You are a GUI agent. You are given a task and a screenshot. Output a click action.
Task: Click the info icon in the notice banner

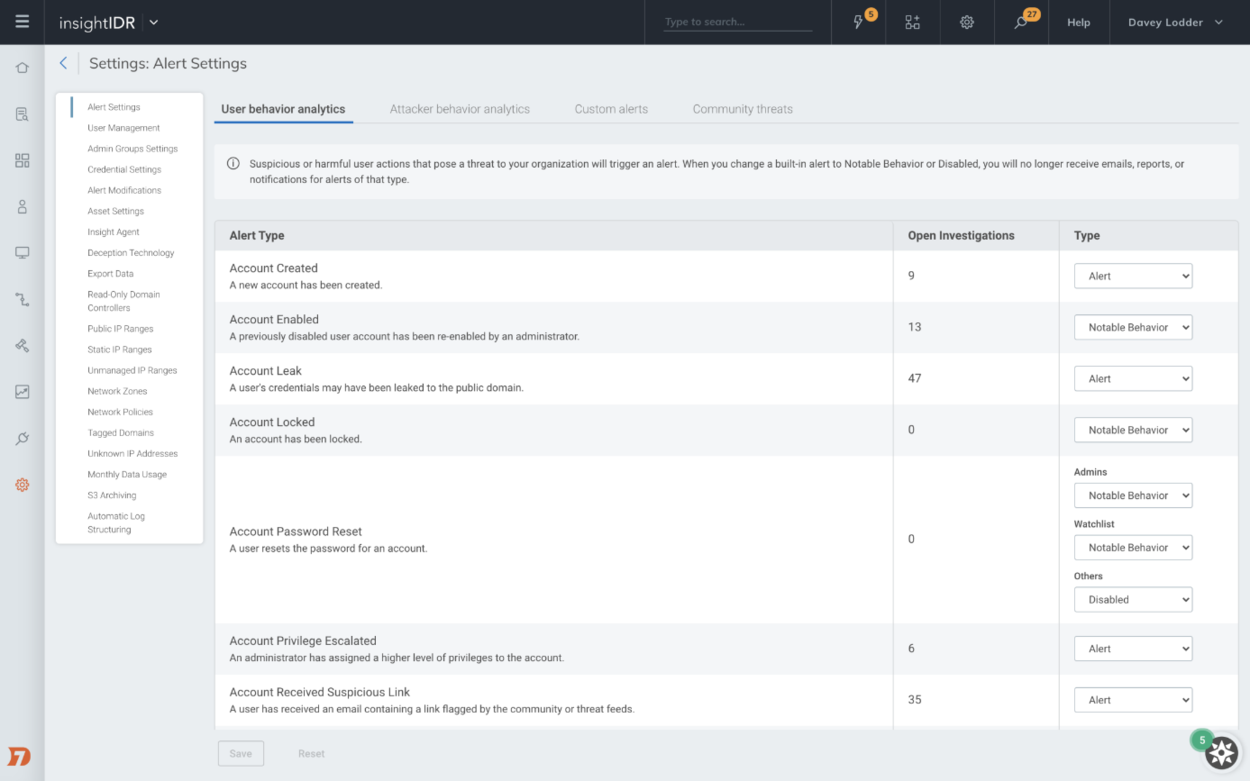[233, 163]
